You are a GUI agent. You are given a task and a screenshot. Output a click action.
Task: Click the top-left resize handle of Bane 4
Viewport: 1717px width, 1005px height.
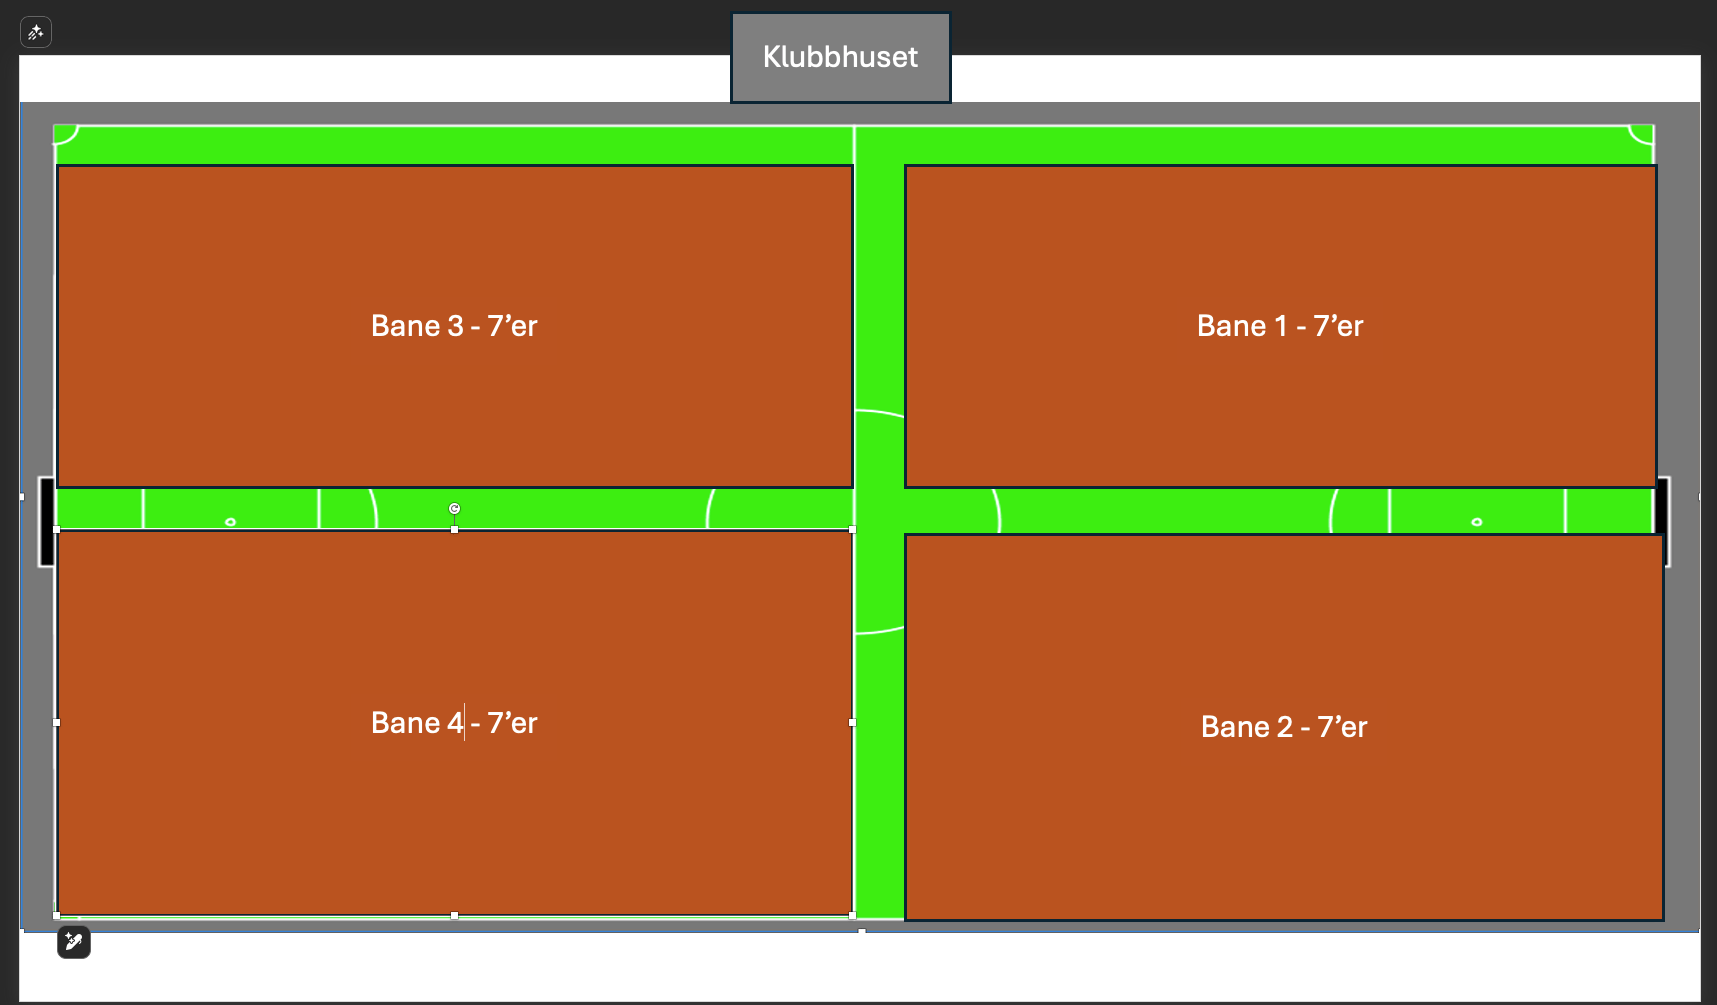pos(57,530)
